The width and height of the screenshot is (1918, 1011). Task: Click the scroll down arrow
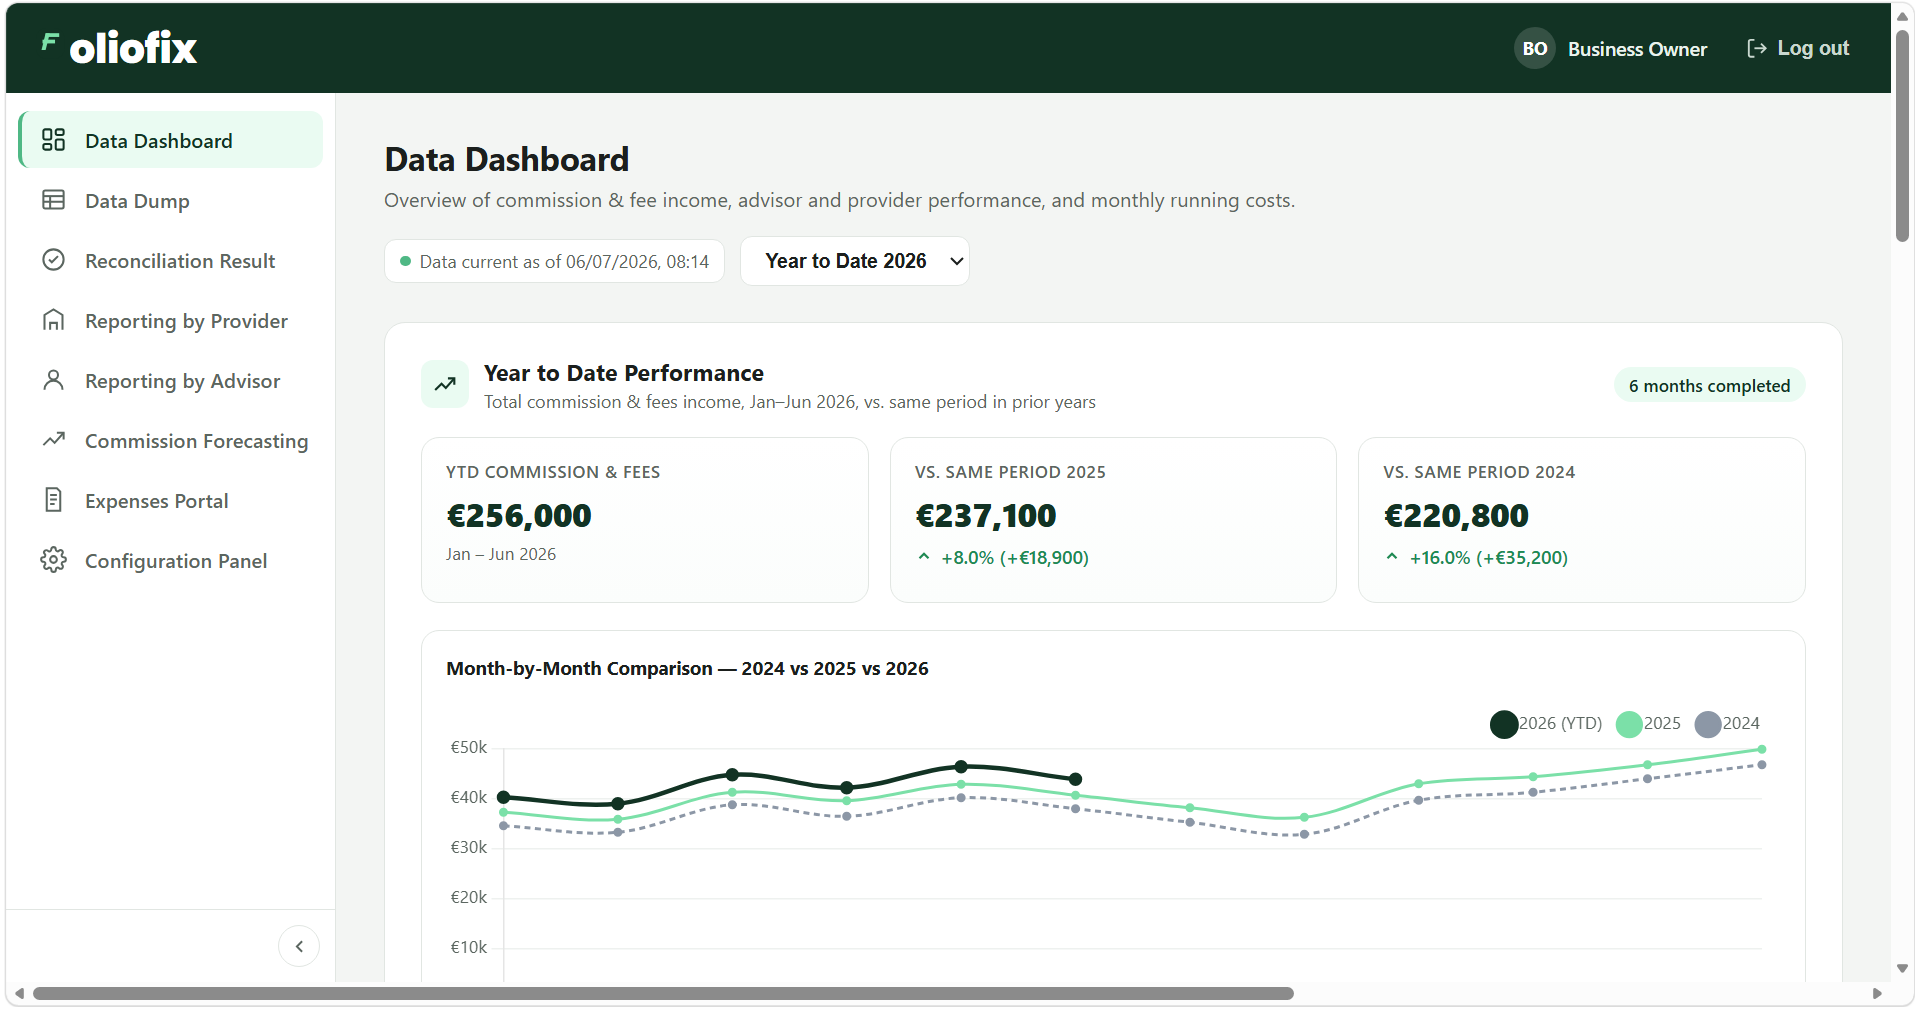click(1902, 968)
